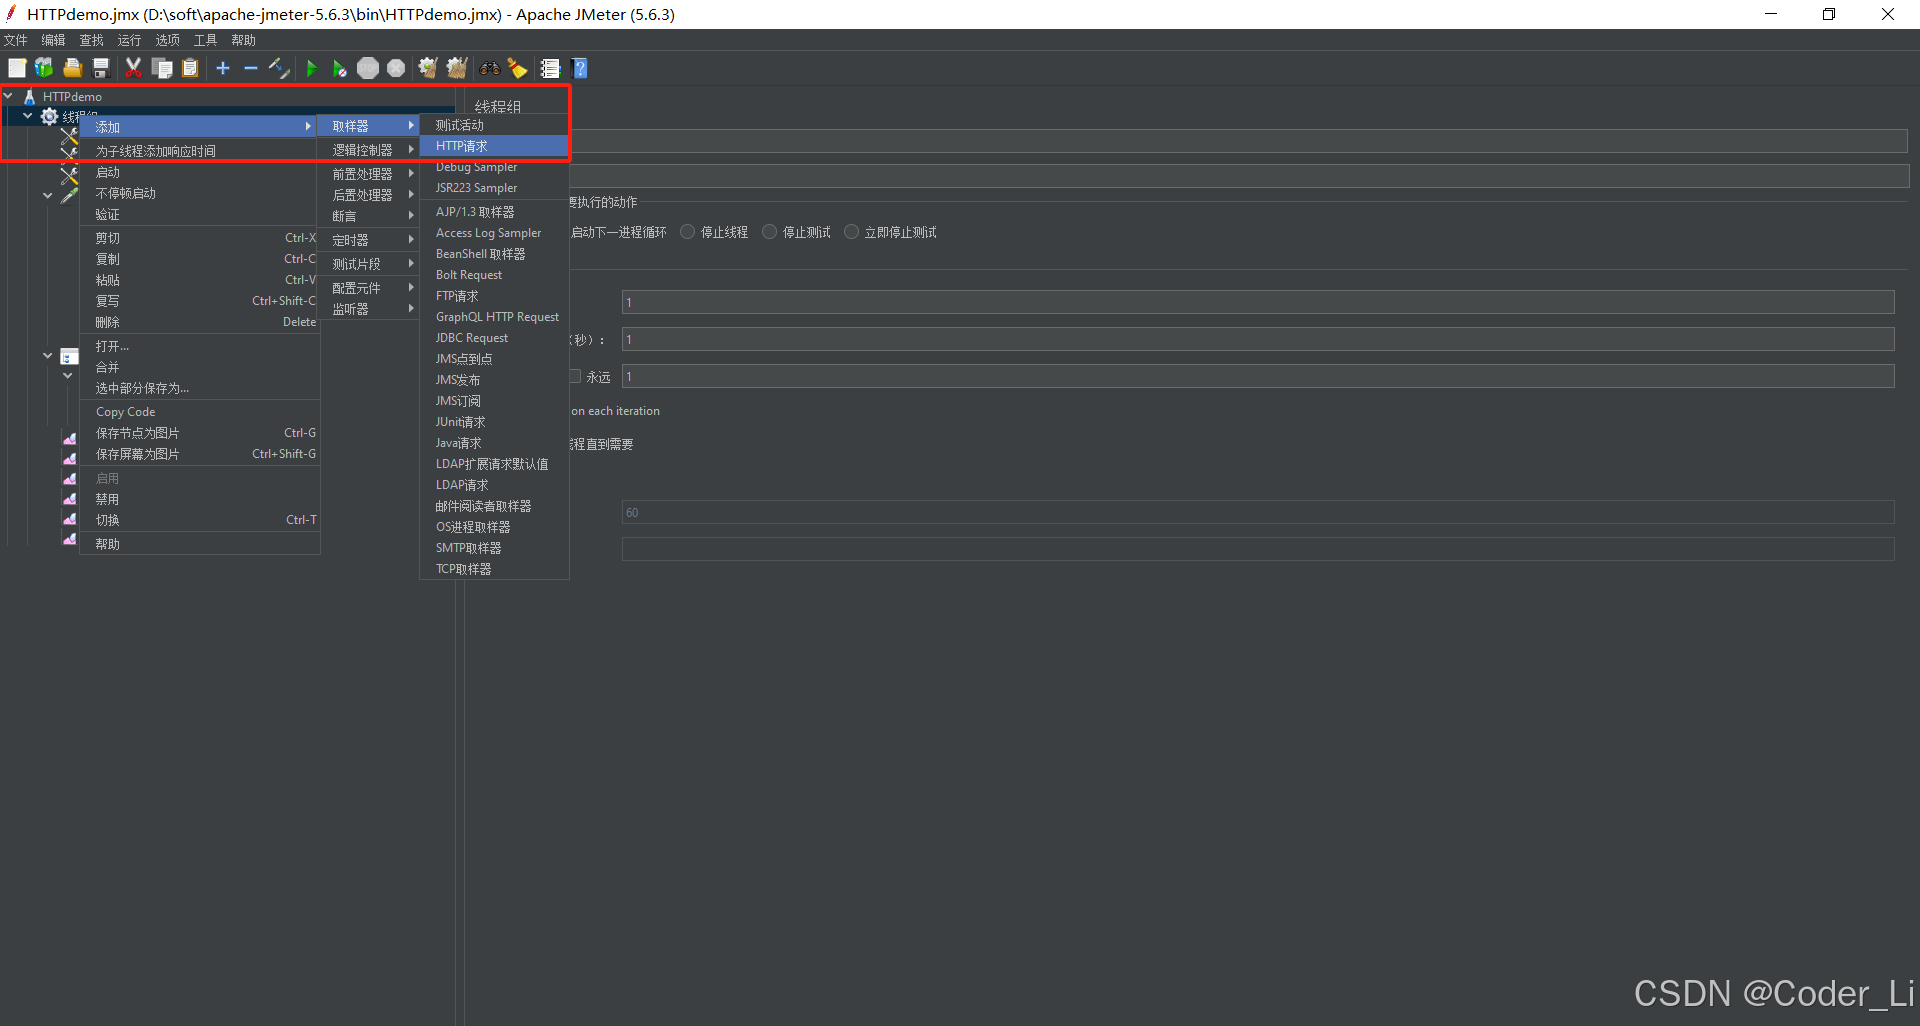The image size is (1920, 1026).
Task: Click the Start no pauses icon
Action: click(340, 68)
